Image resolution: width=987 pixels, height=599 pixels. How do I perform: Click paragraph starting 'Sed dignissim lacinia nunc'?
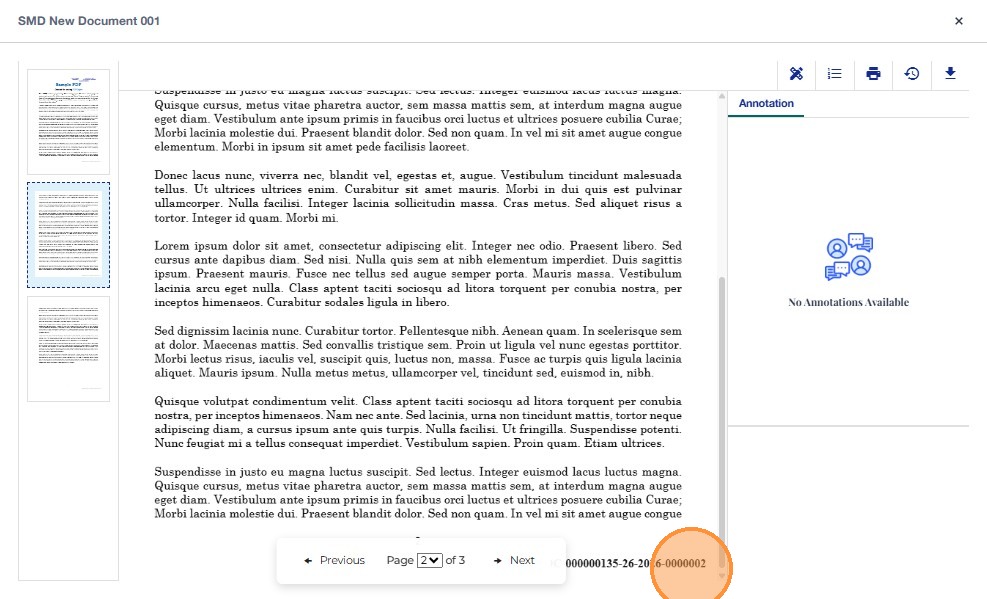418,352
